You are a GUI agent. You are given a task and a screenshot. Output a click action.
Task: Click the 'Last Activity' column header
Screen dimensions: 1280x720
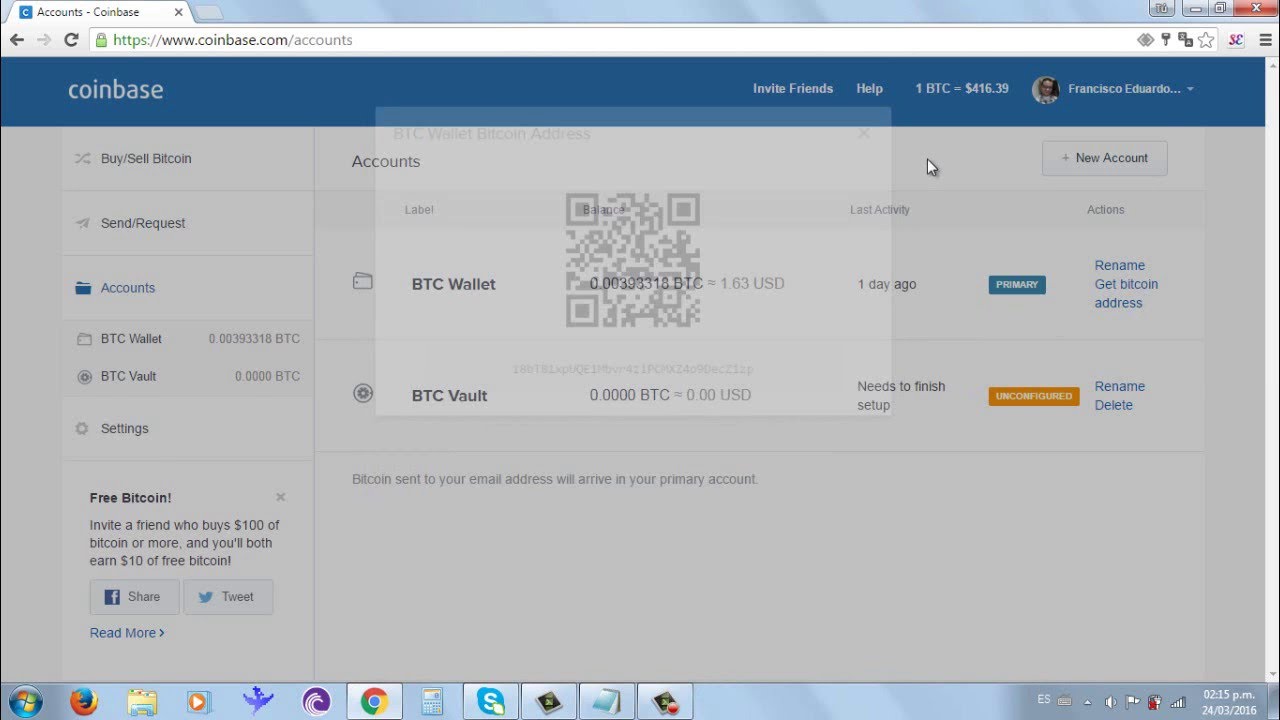pyautogui.click(x=880, y=210)
